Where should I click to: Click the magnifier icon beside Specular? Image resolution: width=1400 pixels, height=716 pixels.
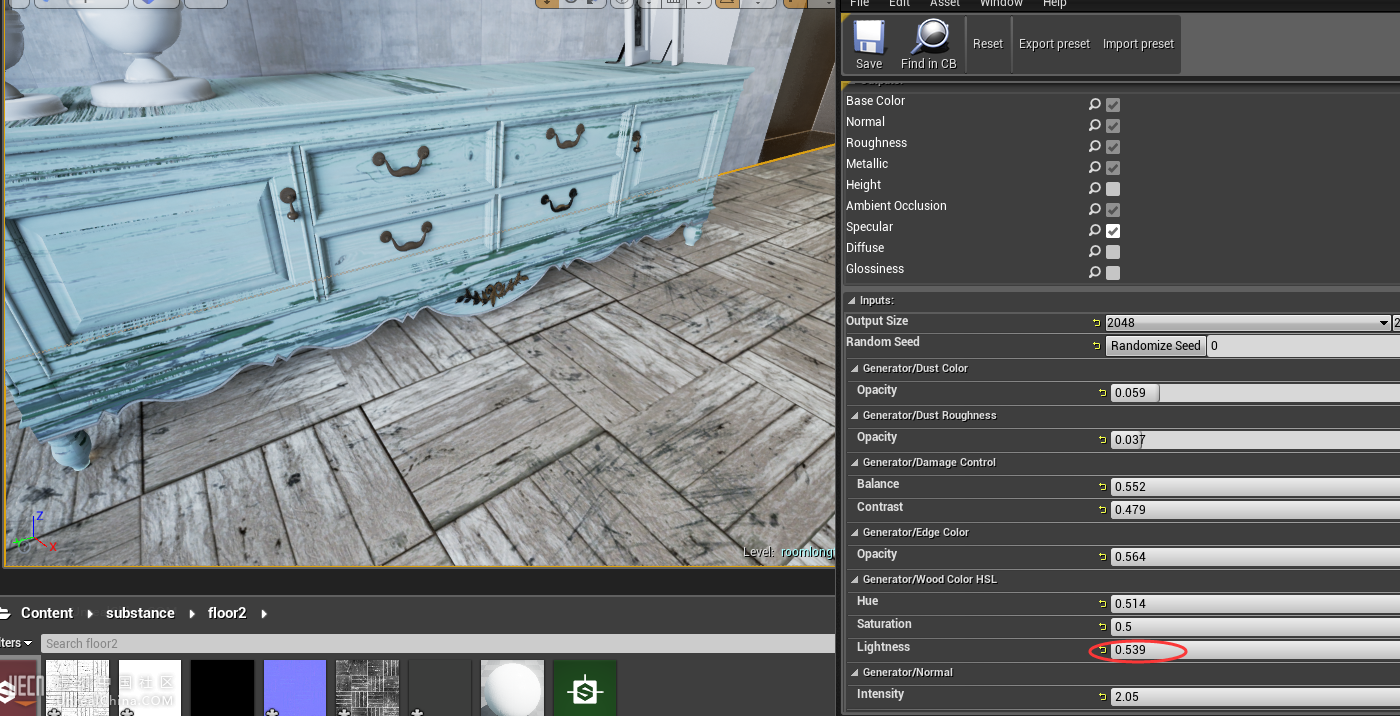click(1095, 231)
